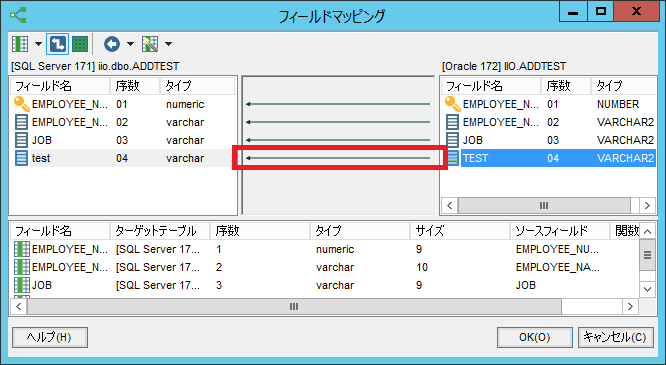Click the column layout toolbar icon
Screen dimensions: 666x365
click(x=20, y=44)
